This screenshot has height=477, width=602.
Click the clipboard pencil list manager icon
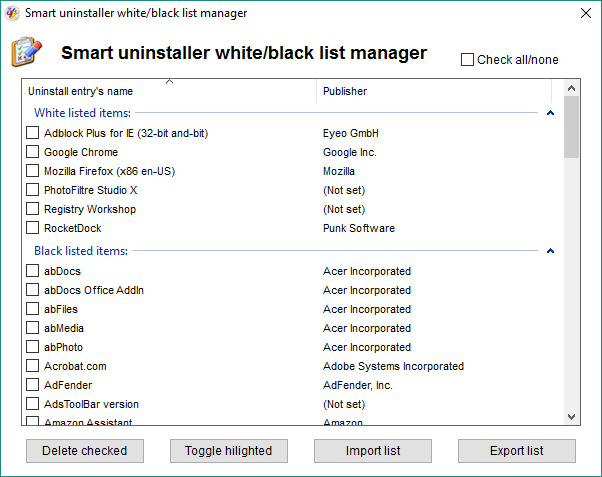[x=26, y=52]
